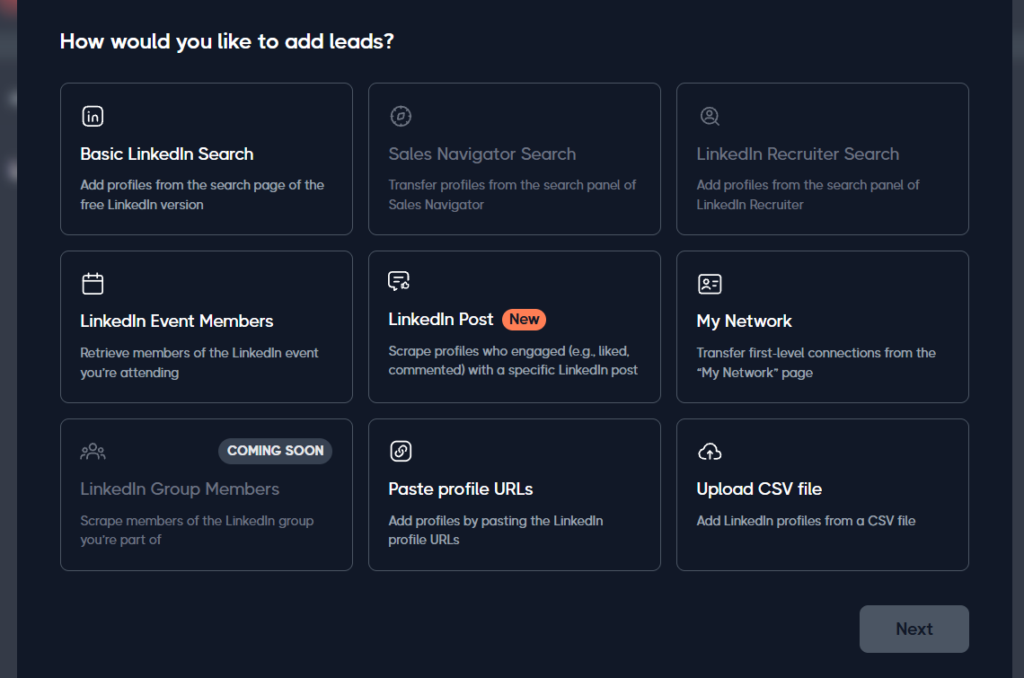Click 'Transfer first-level connections' description

click(x=816, y=363)
